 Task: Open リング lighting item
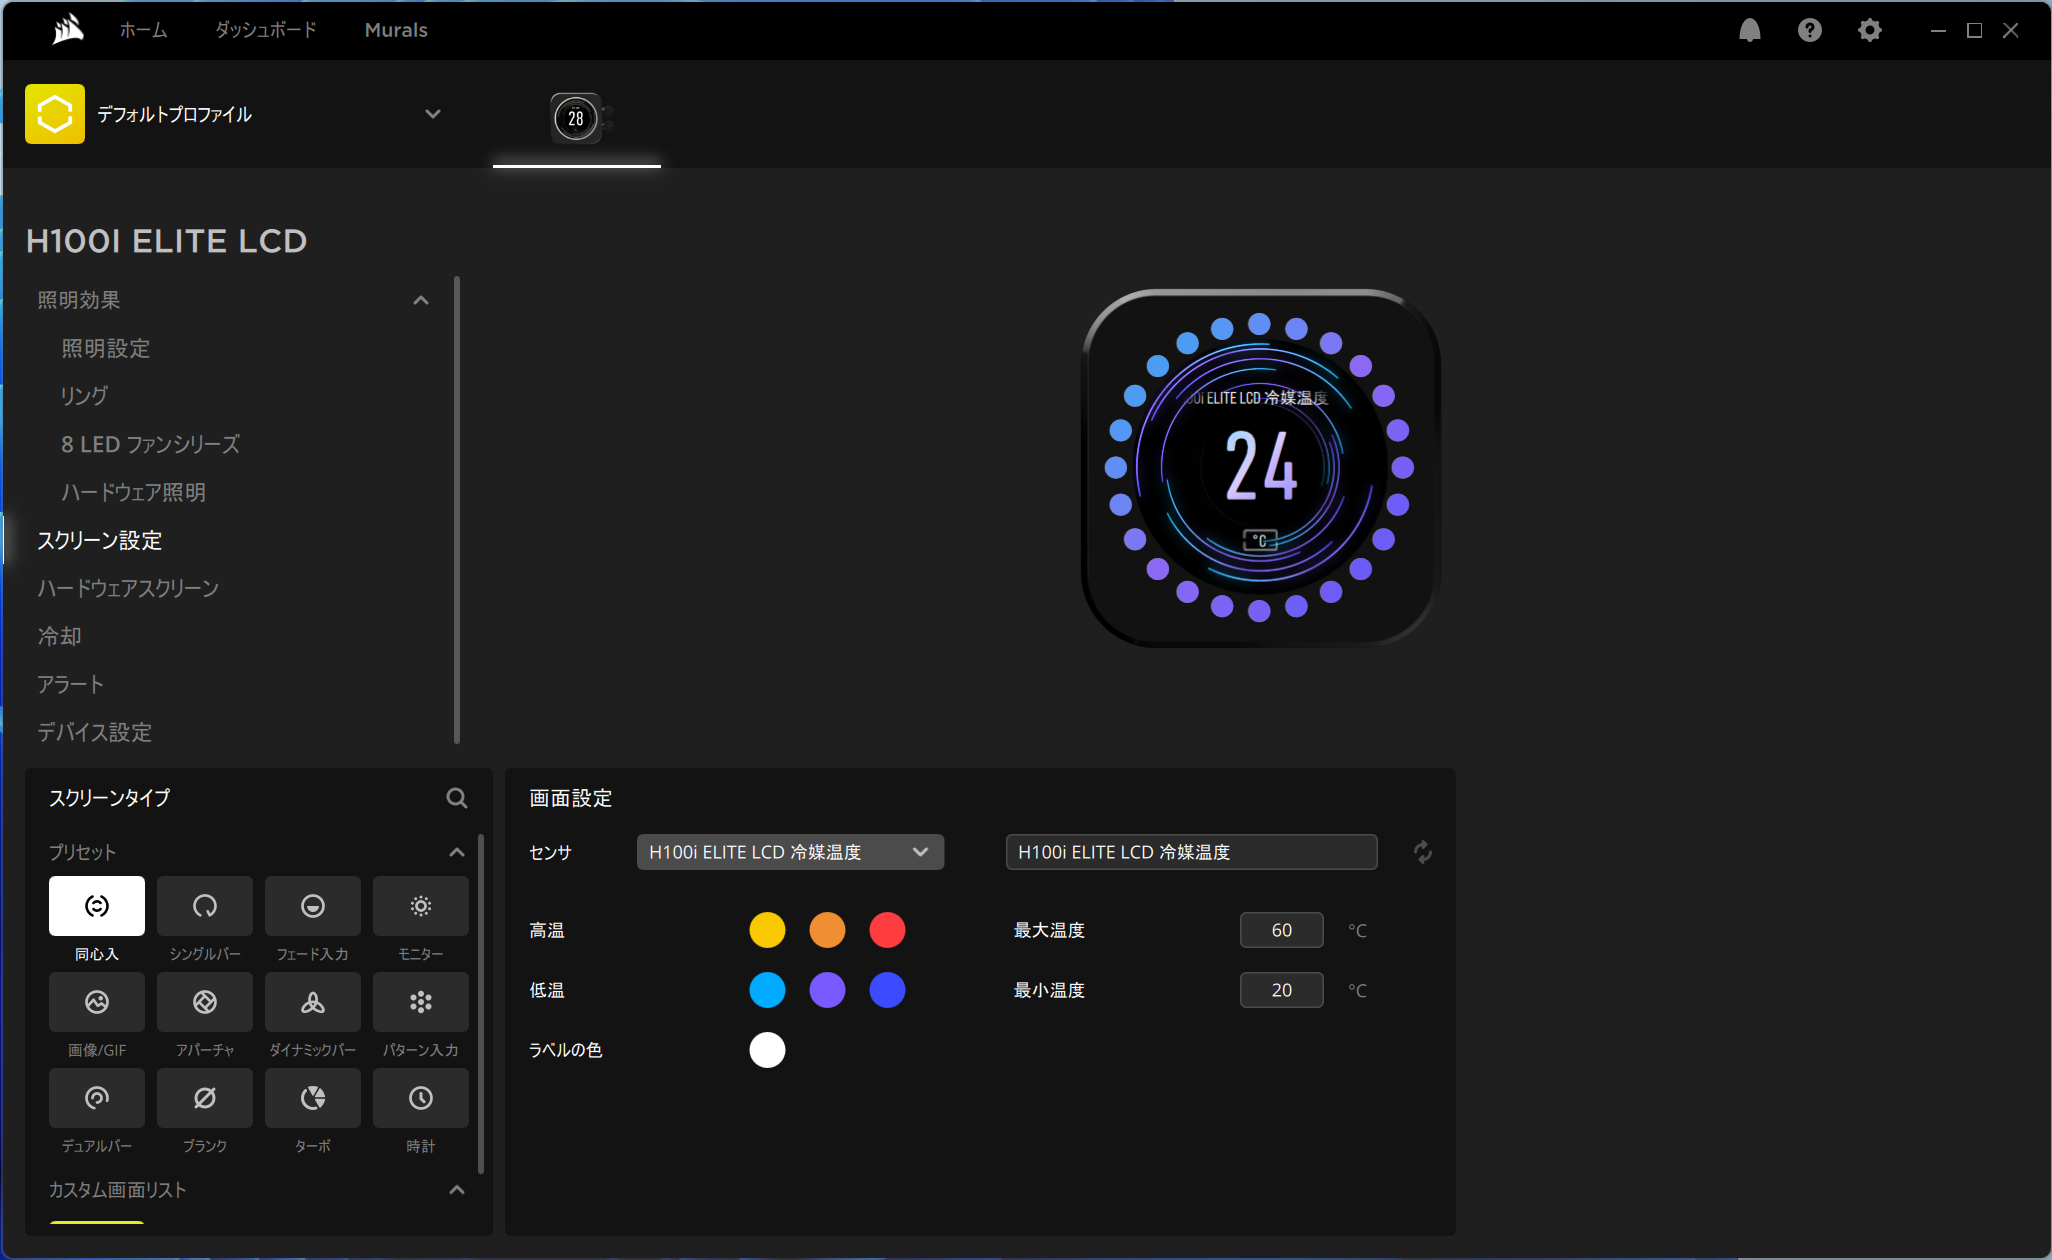click(84, 396)
